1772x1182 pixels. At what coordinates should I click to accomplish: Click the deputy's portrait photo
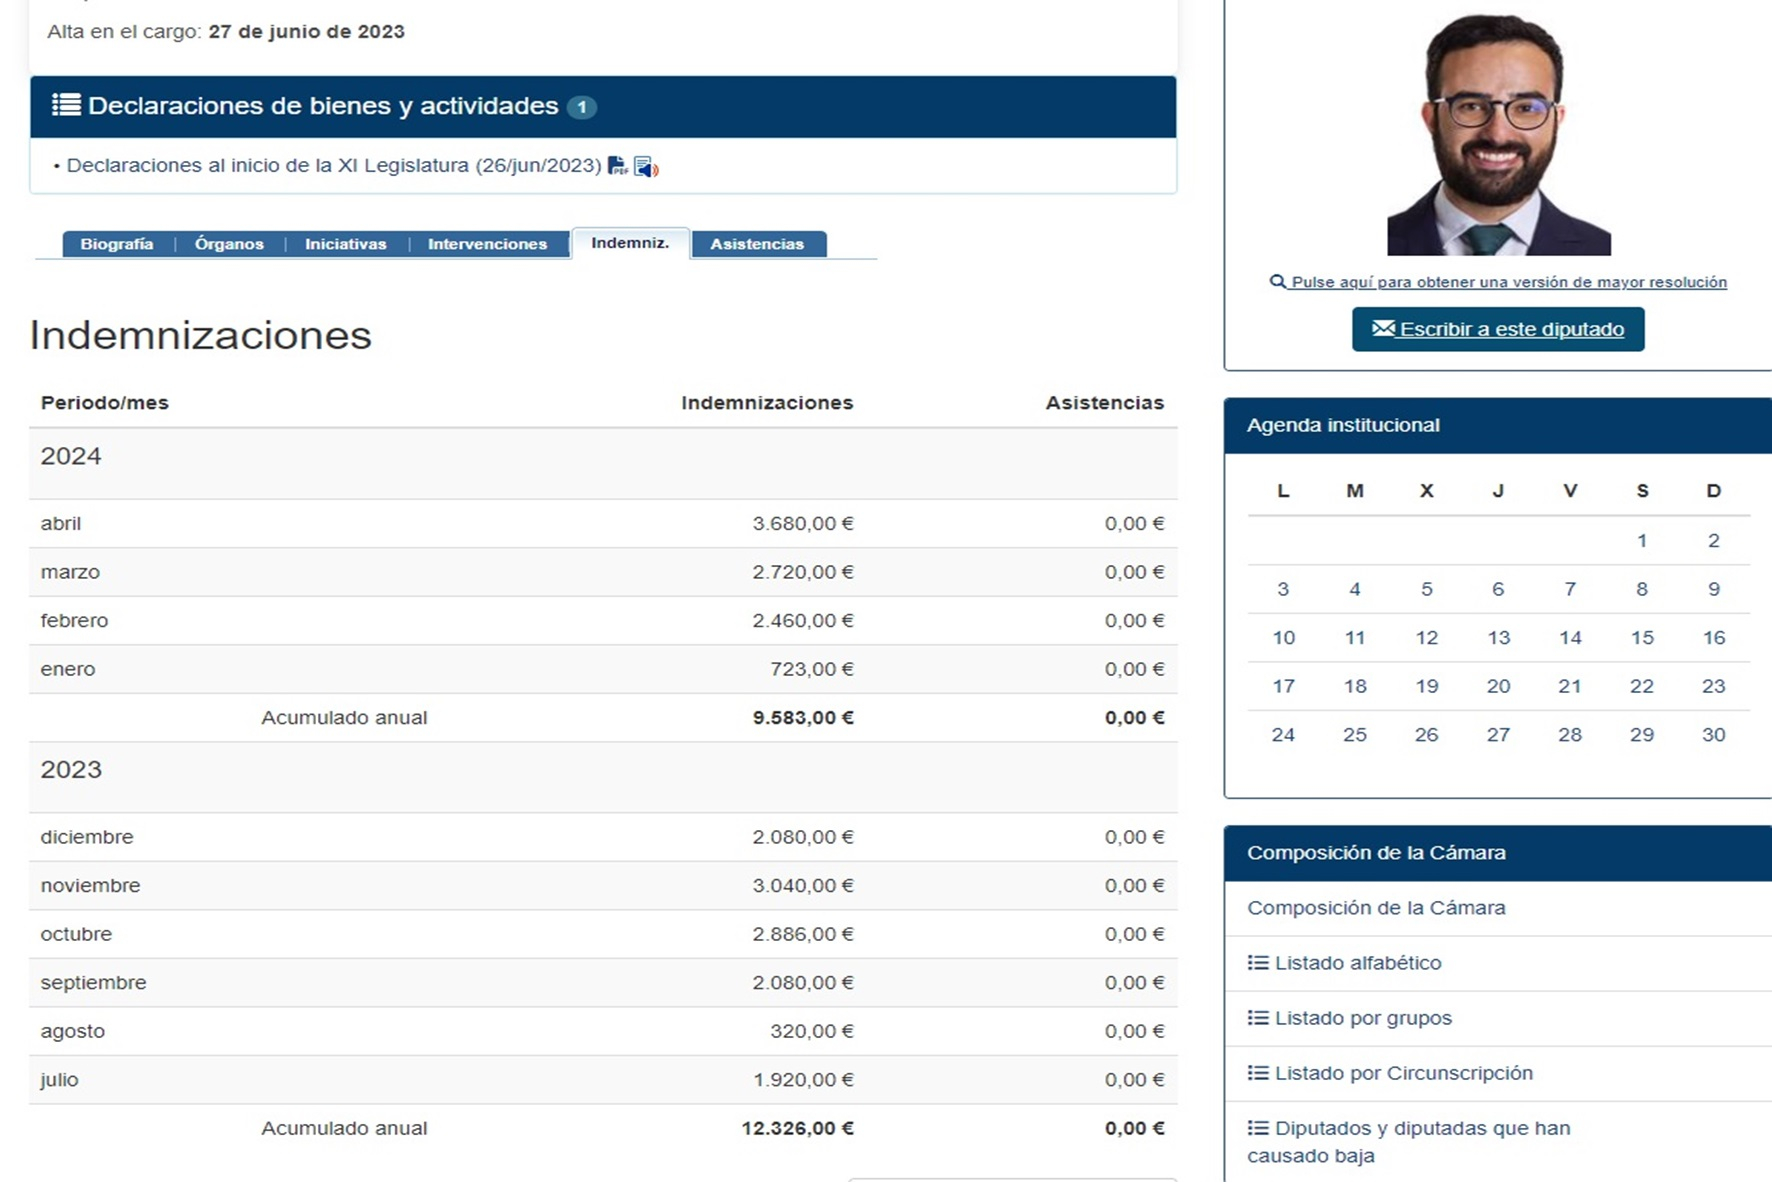pos(1498,135)
